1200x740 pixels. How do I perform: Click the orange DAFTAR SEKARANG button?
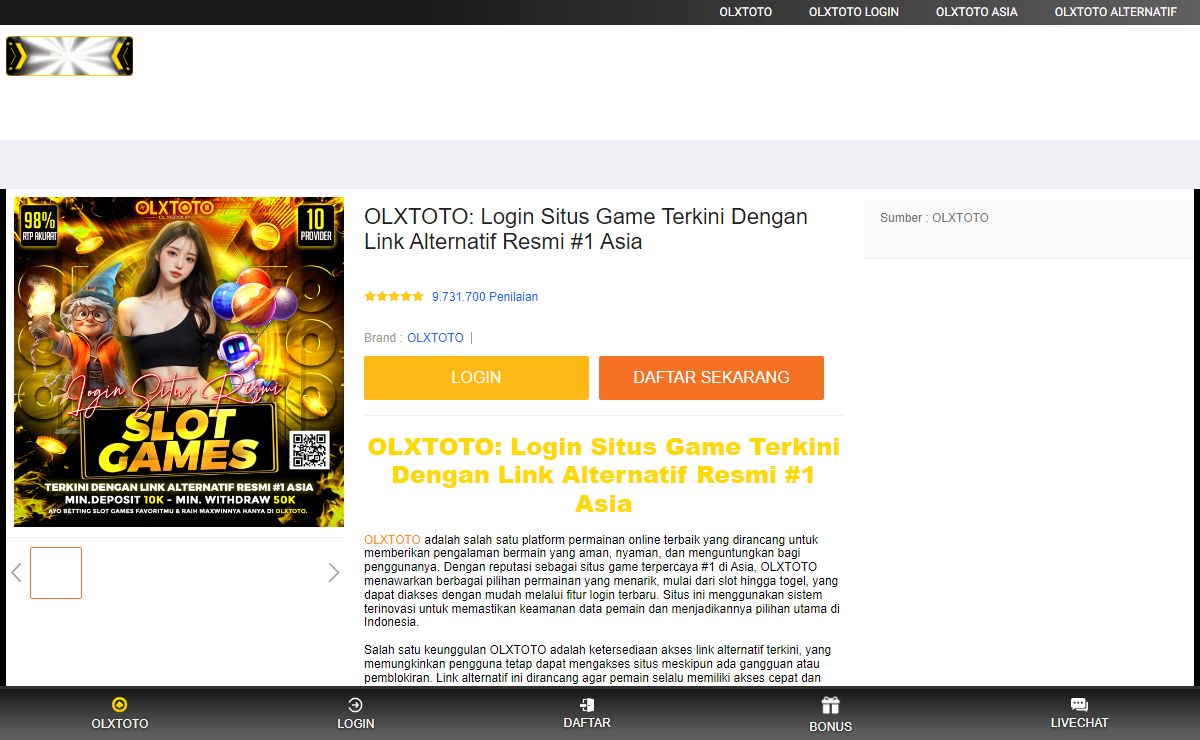(x=711, y=378)
